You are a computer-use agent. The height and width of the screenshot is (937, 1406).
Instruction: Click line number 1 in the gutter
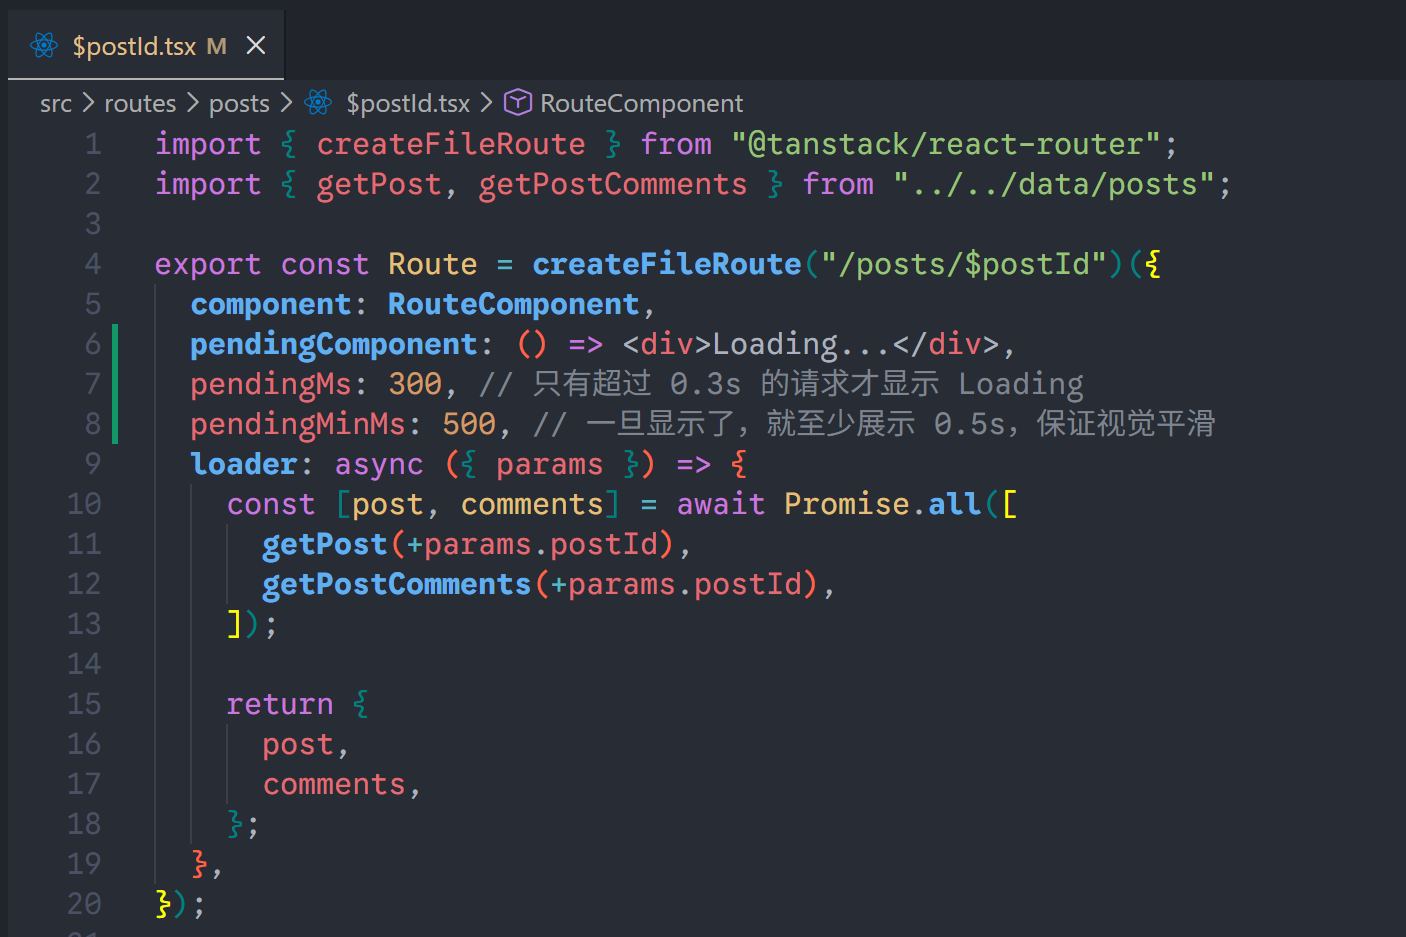(x=92, y=144)
